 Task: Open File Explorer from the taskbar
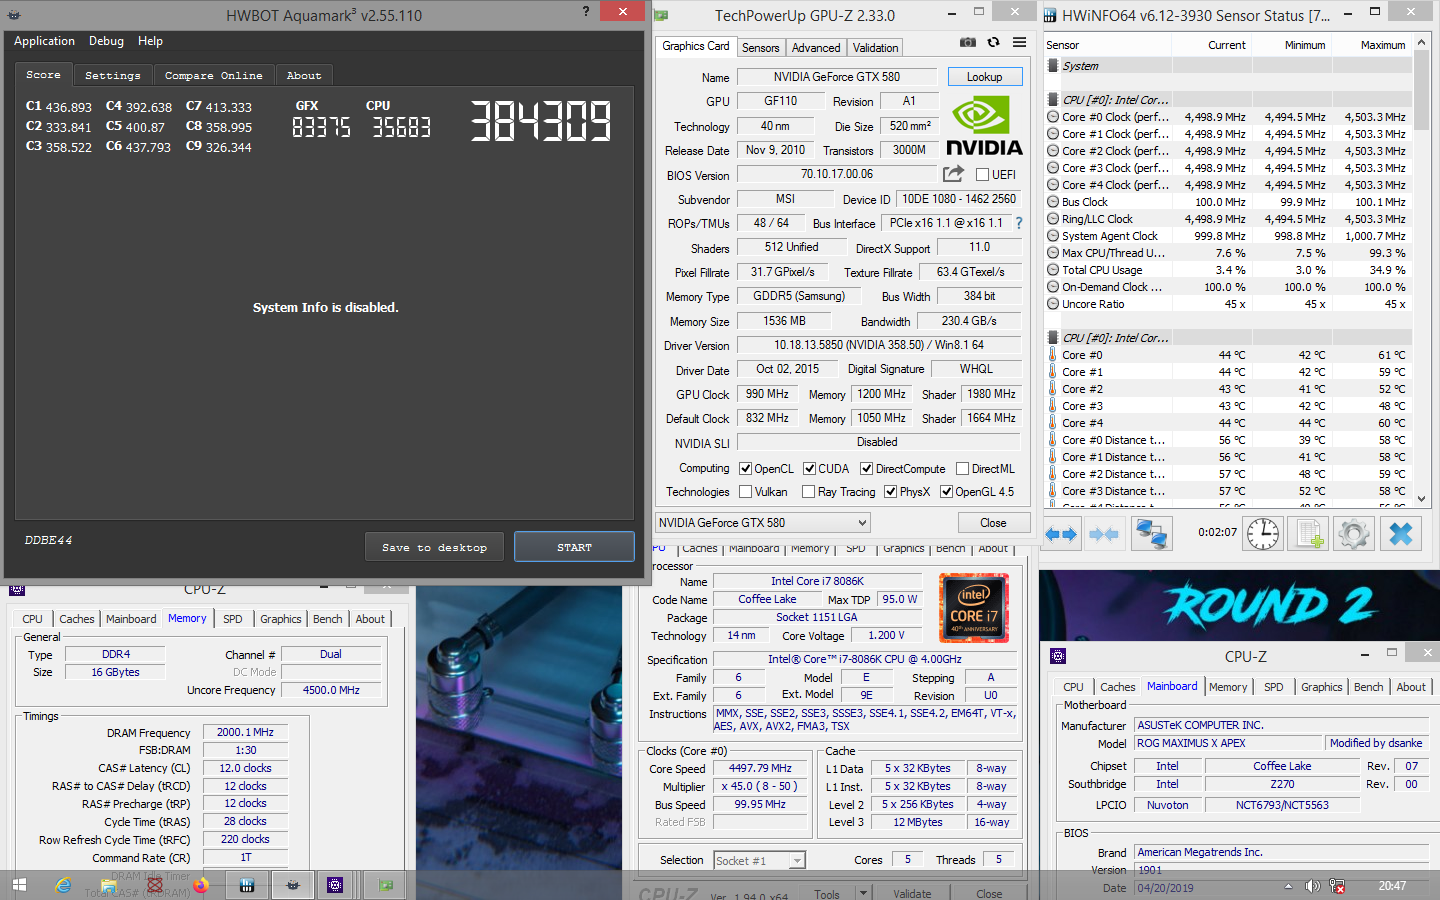[108, 885]
